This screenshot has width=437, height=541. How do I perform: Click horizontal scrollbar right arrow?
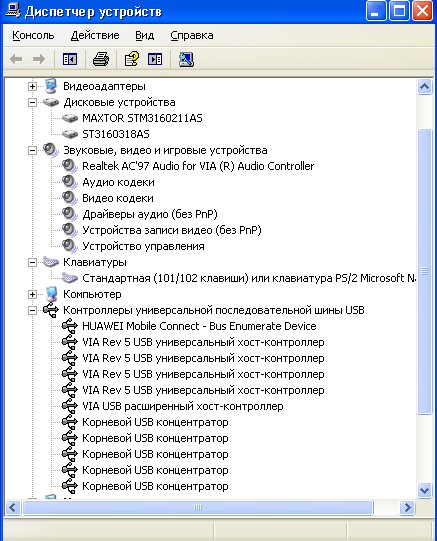click(408, 508)
